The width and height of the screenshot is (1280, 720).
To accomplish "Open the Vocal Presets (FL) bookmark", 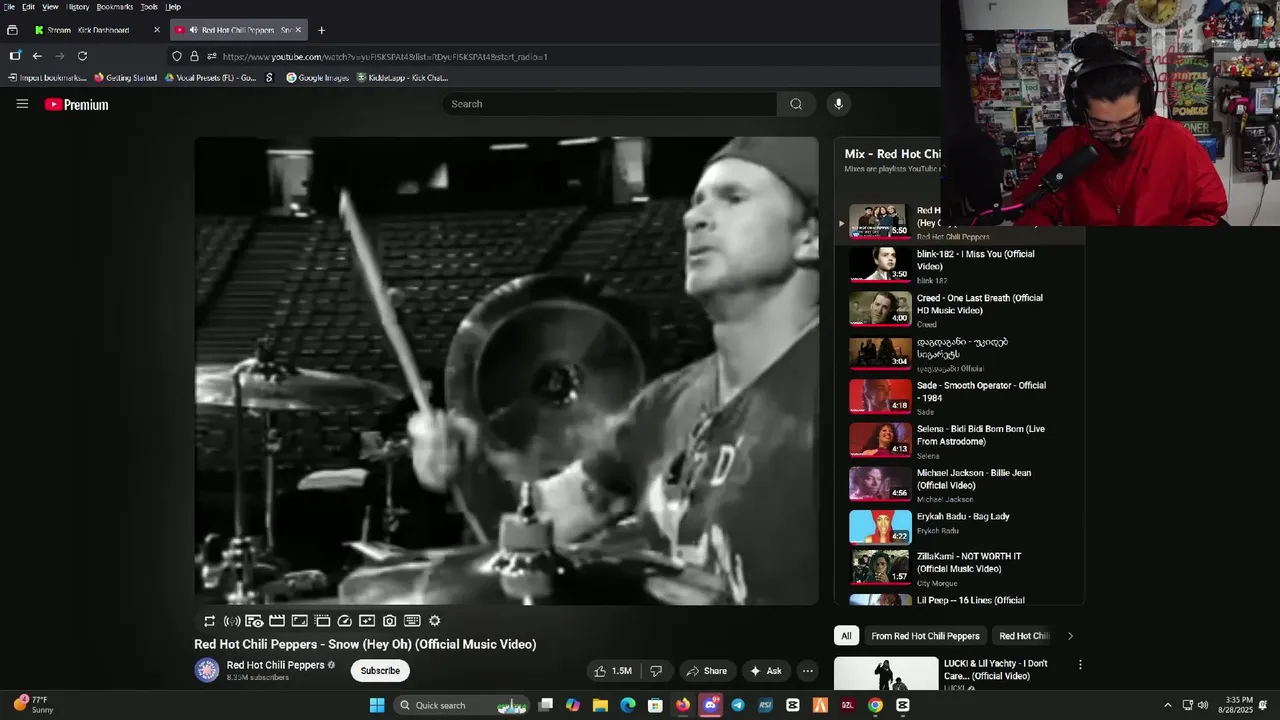I will [x=211, y=78].
